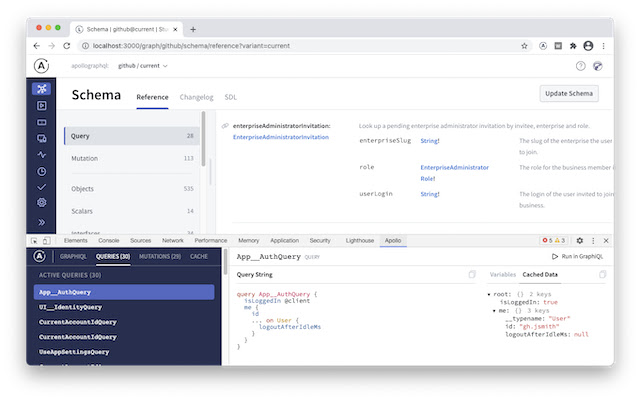The width and height of the screenshot is (640, 400).
Task: Click the help question mark icon
Action: (x=581, y=66)
